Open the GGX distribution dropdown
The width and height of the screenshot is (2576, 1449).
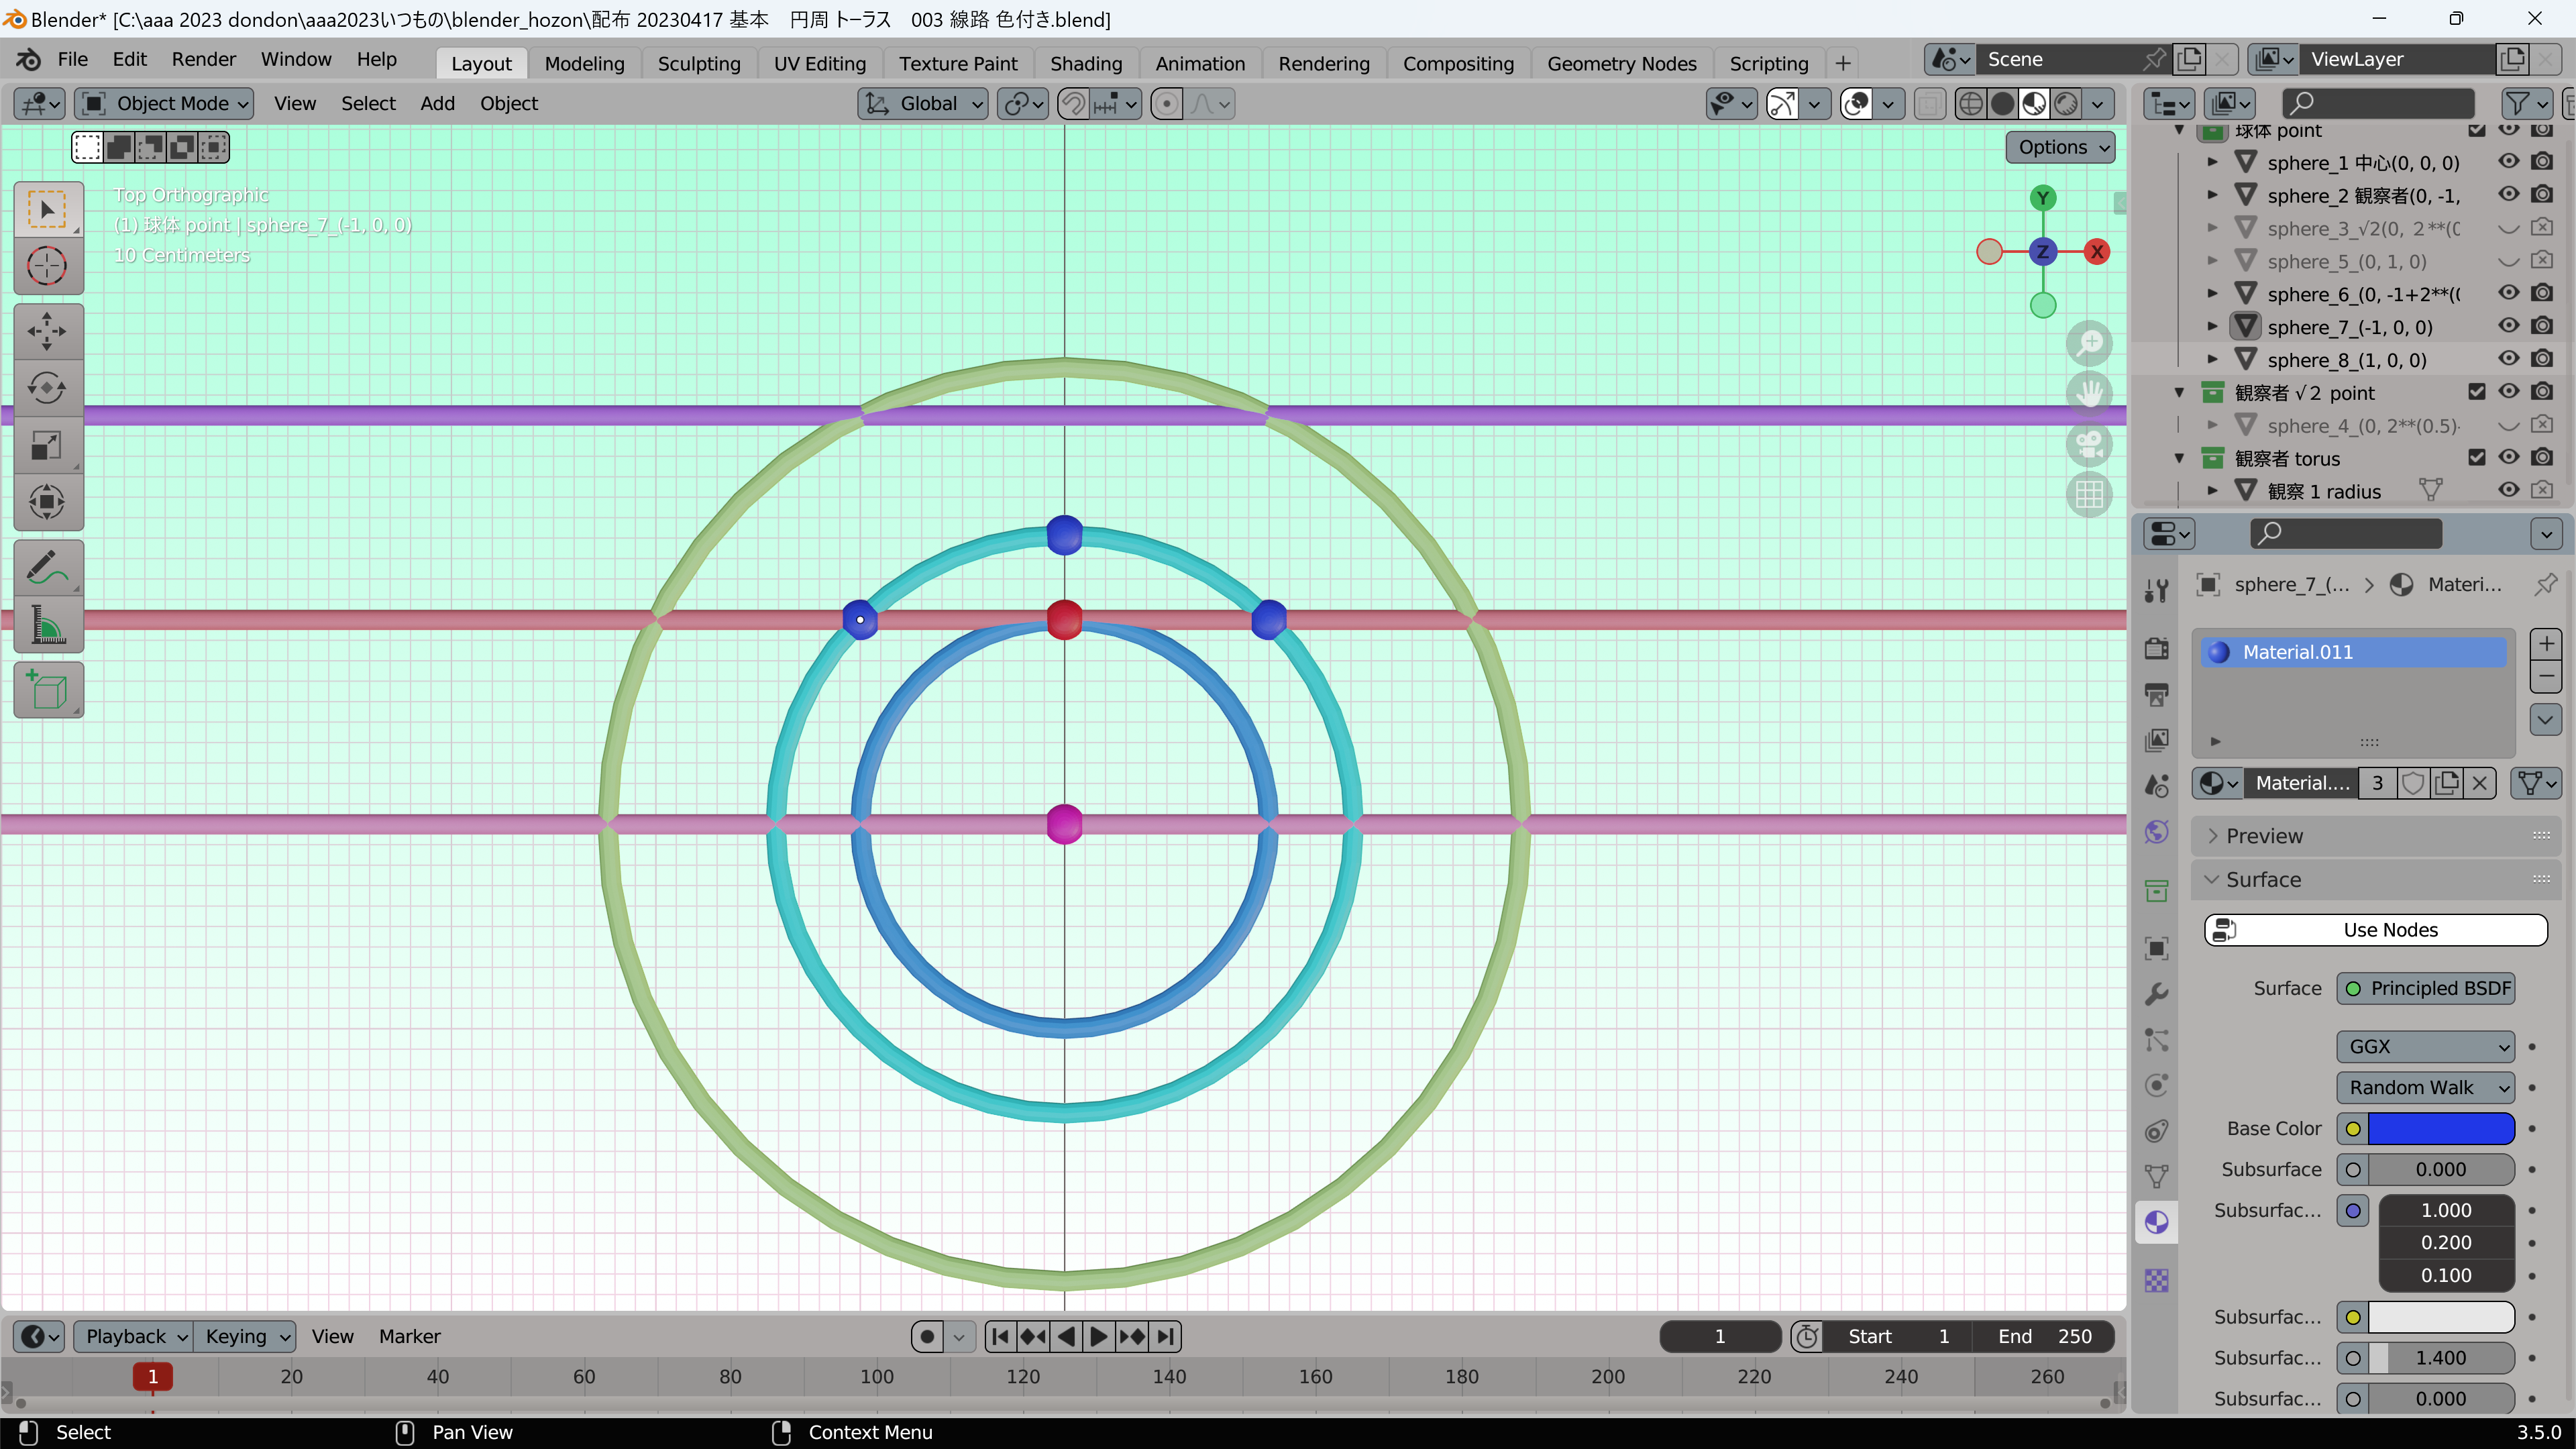point(2424,1046)
